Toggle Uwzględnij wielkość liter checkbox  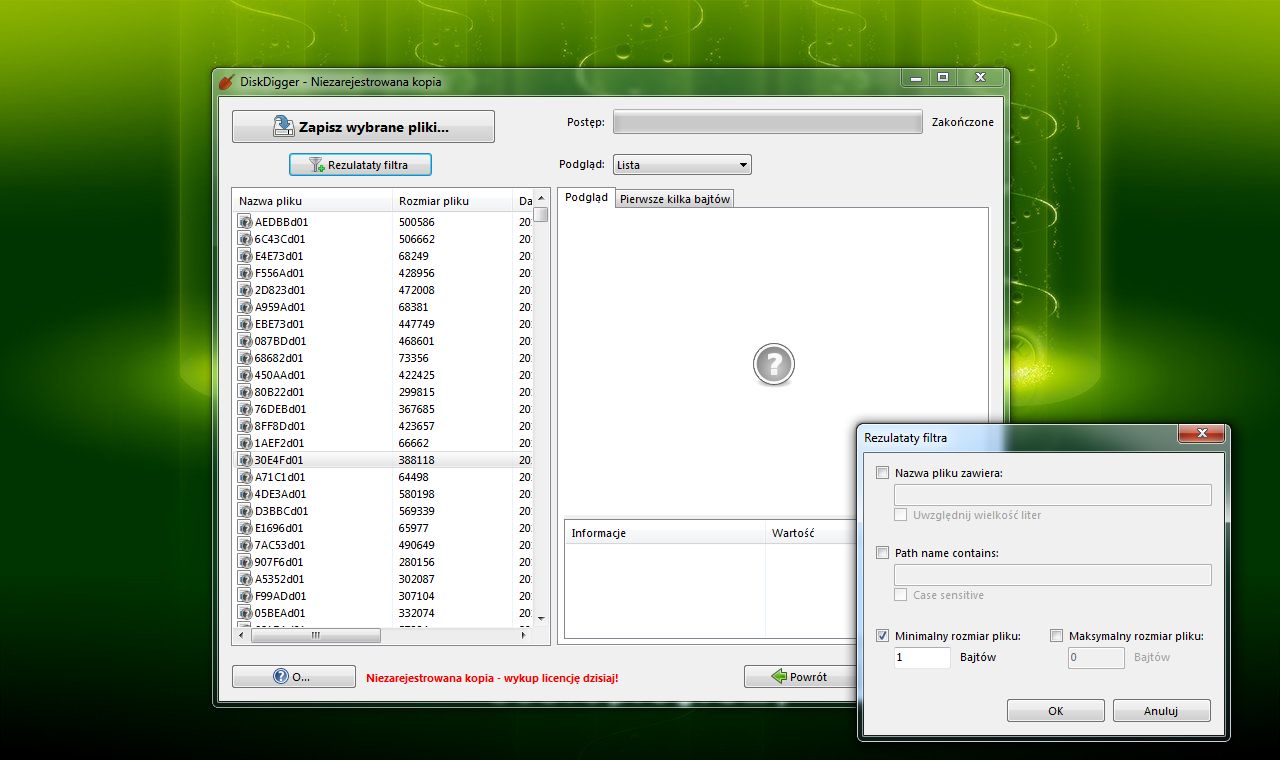coord(901,515)
